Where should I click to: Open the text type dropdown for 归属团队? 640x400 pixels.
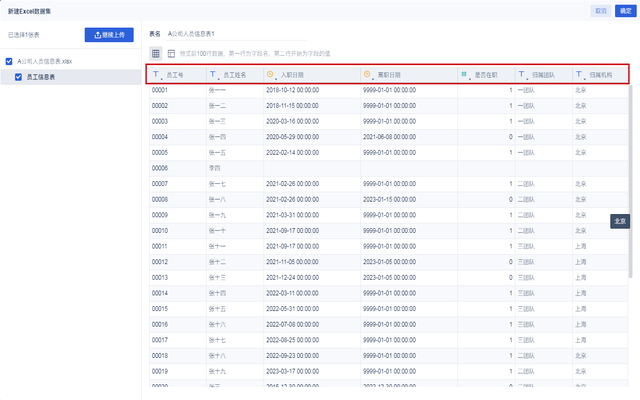[523, 75]
